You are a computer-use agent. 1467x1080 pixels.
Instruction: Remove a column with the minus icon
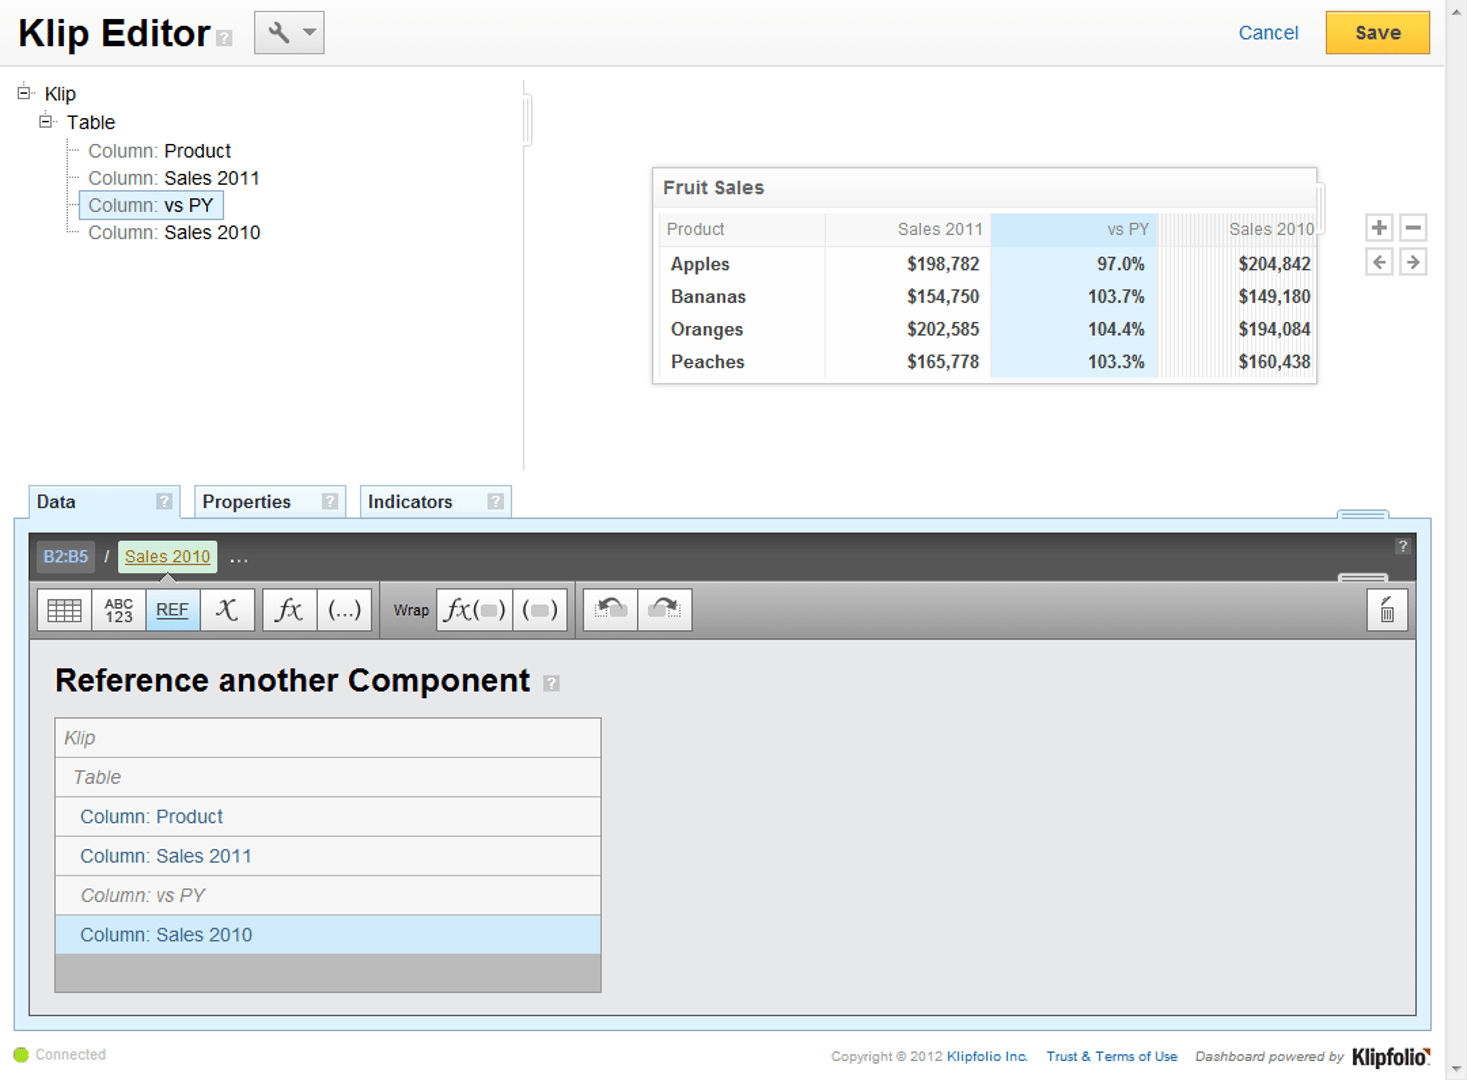1413,228
